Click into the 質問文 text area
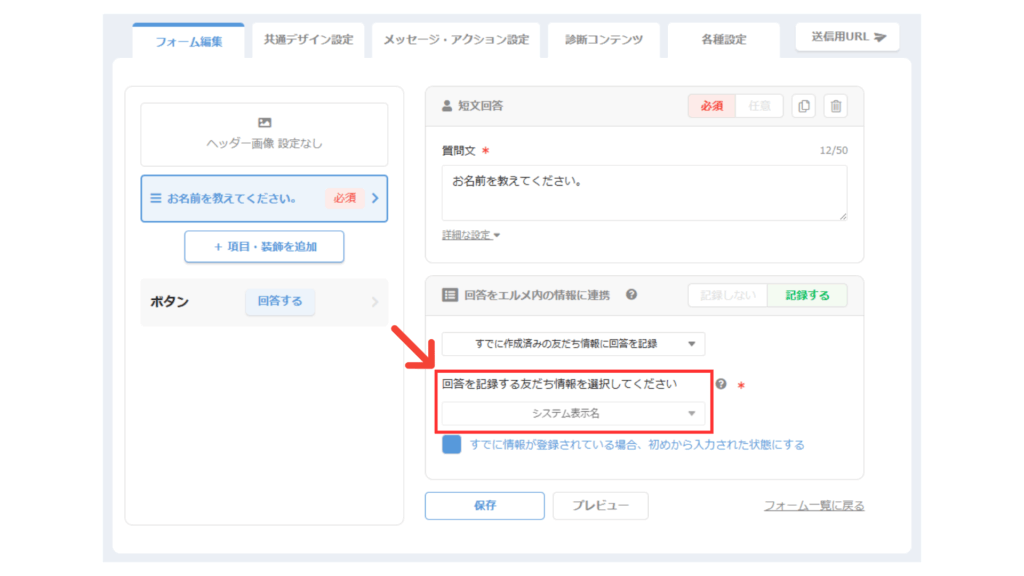Image resolution: width=1024 pixels, height=576 pixels. [644, 192]
